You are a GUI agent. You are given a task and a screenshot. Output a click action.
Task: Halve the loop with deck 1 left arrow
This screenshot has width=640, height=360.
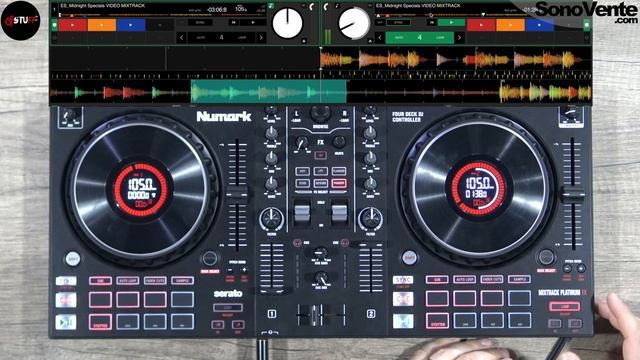(x=182, y=38)
